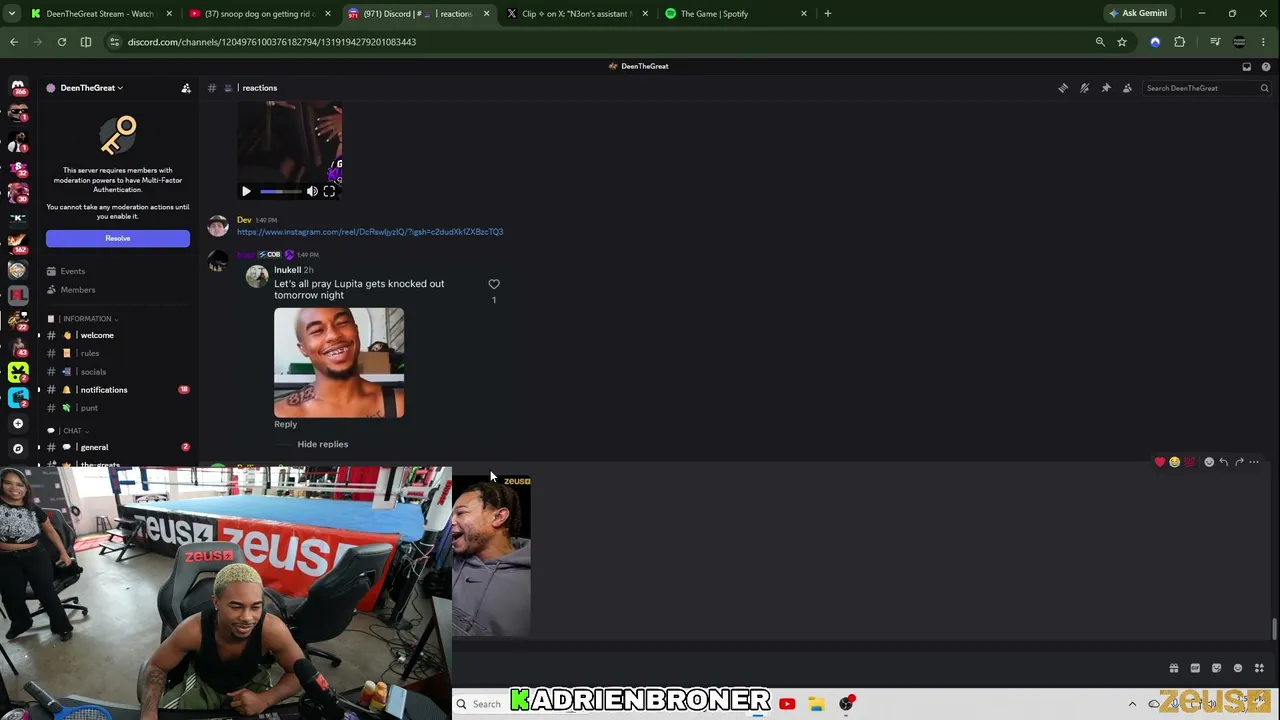Open the threads icon in channel header
This screenshot has height=720, width=1280.
coord(1063,88)
